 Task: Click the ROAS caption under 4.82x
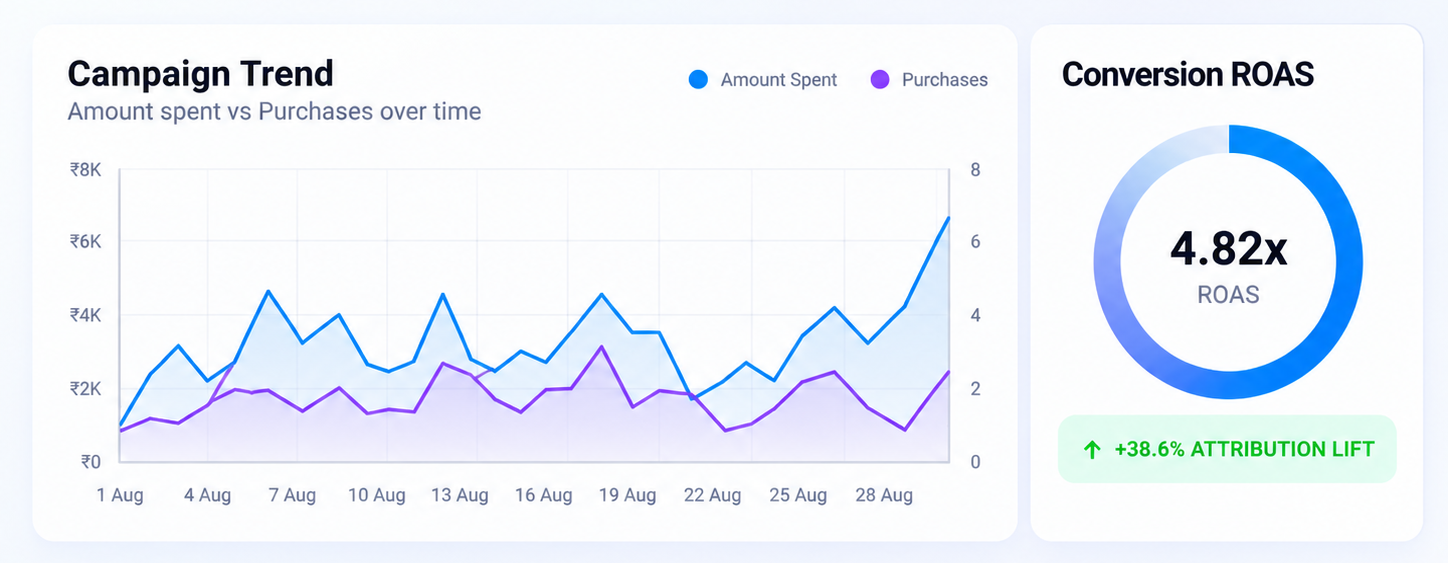(1228, 295)
